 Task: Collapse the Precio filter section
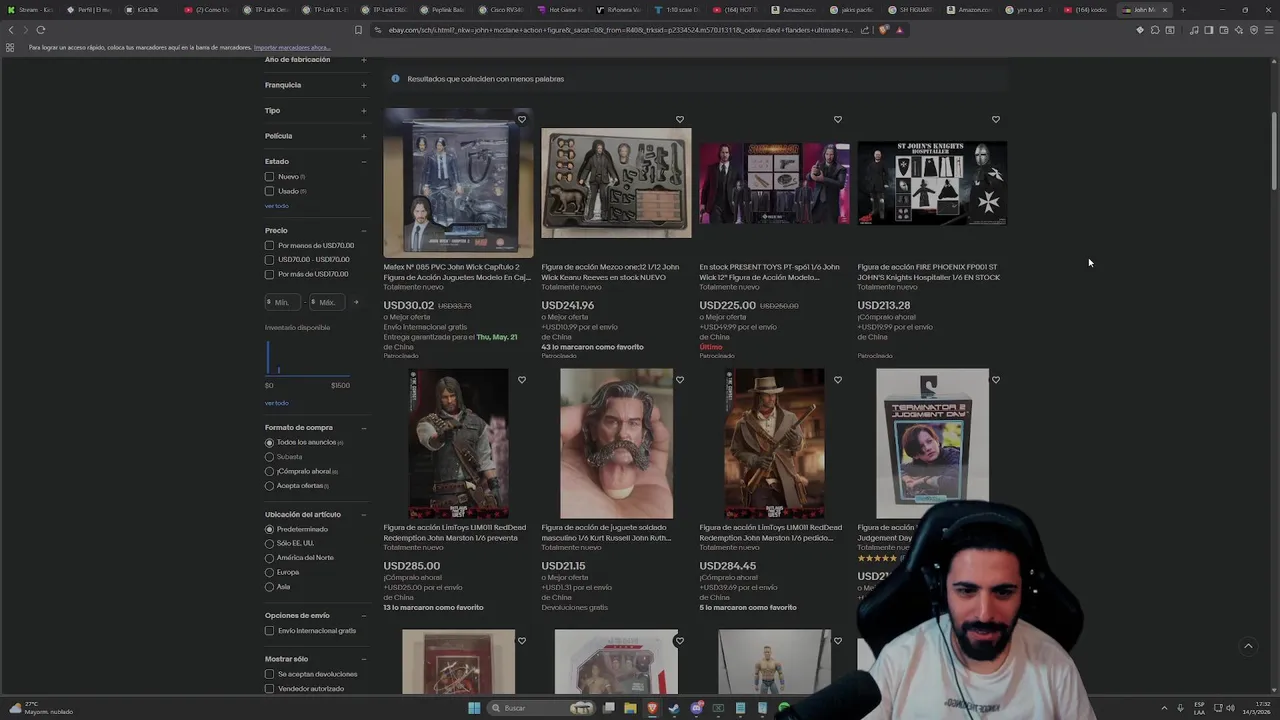[x=363, y=231]
